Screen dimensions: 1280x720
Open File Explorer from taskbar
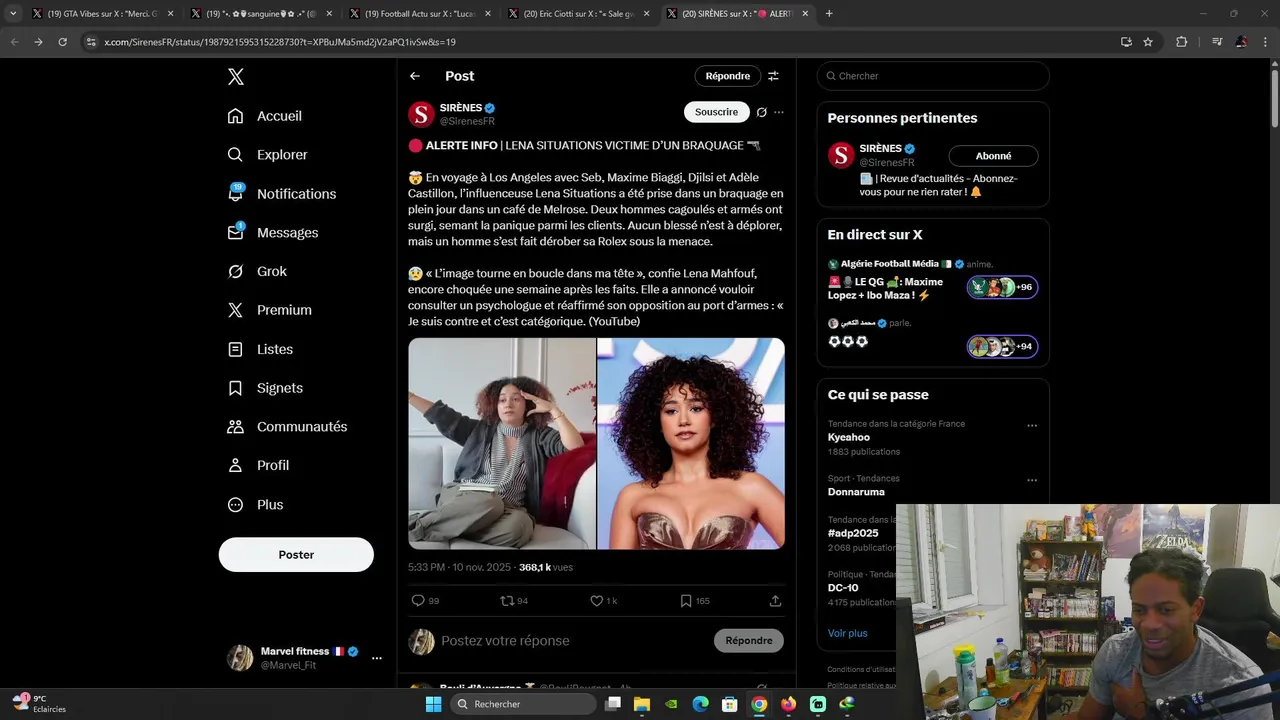point(642,704)
